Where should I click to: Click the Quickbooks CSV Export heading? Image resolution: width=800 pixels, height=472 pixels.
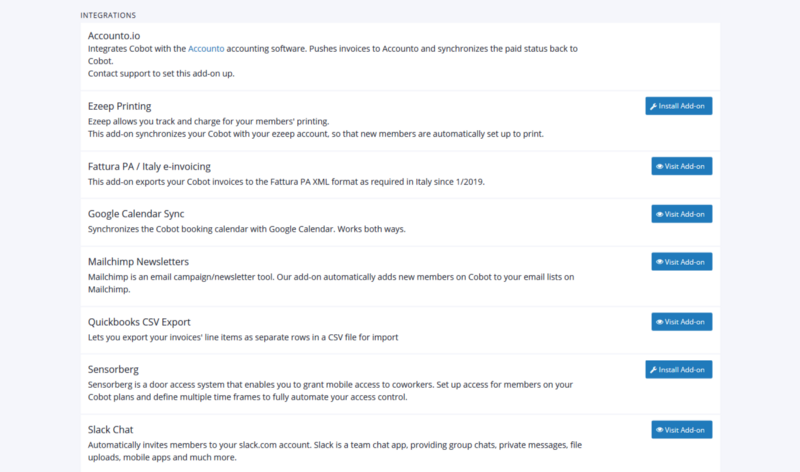click(139, 322)
